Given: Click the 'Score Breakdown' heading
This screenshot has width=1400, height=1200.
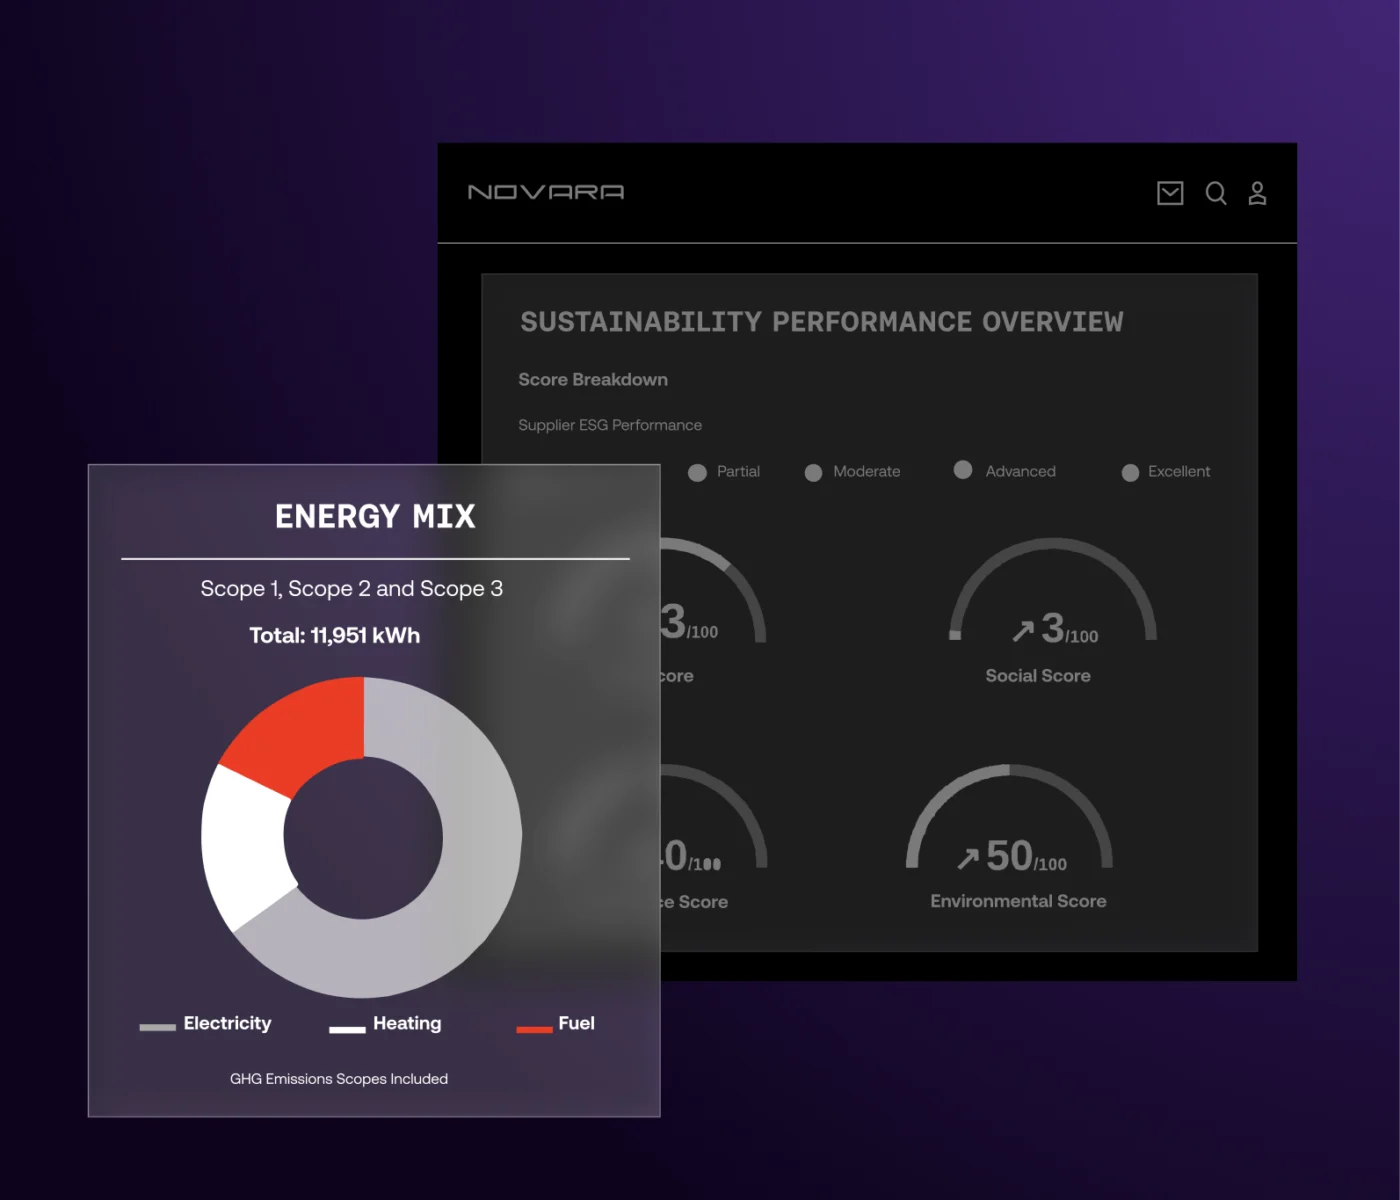Looking at the screenshot, I should pos(593,380).
